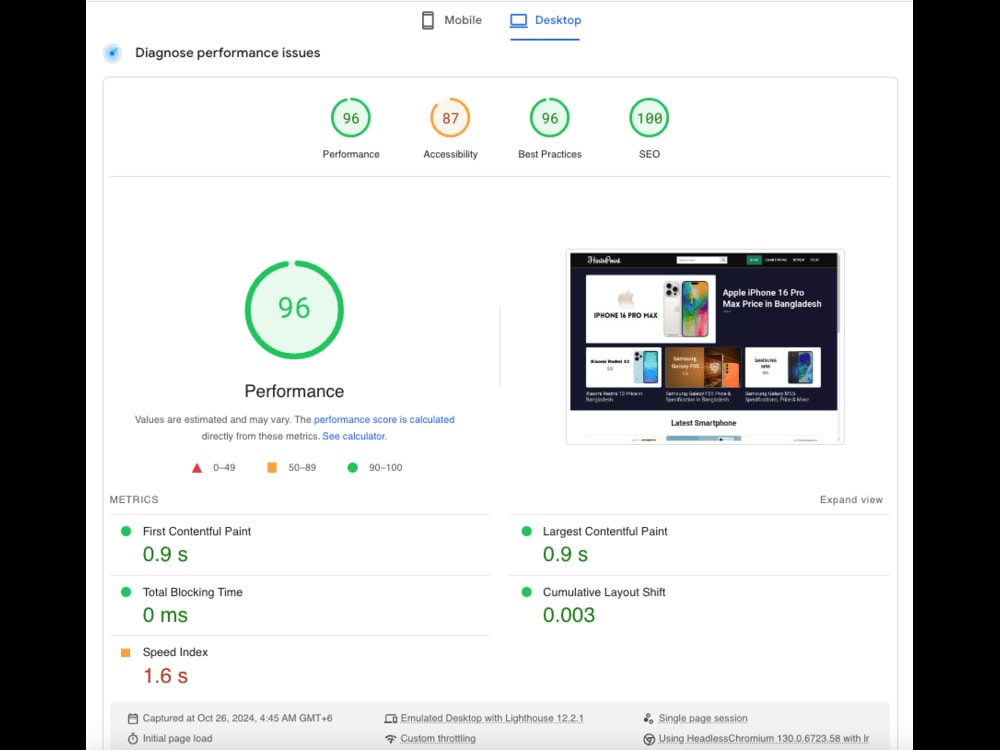Viewport: 1000px width, 750px height.
Task: Click 'Diagnose performance issues' heading
Action: (x=228, y=53)
